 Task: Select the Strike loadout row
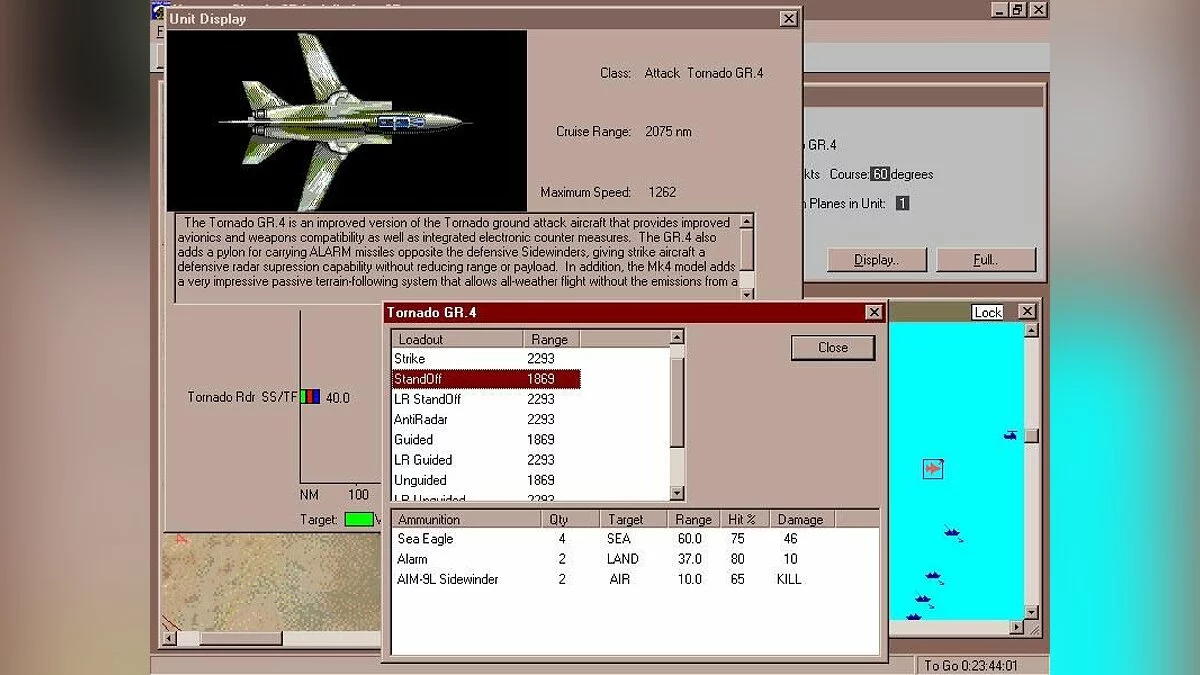[486, 358]
